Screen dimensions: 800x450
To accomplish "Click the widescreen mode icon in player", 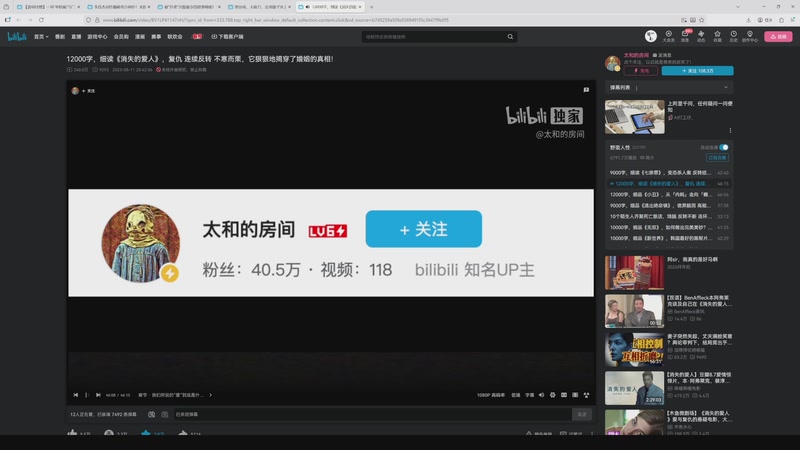I will click(x=575, y=395).
